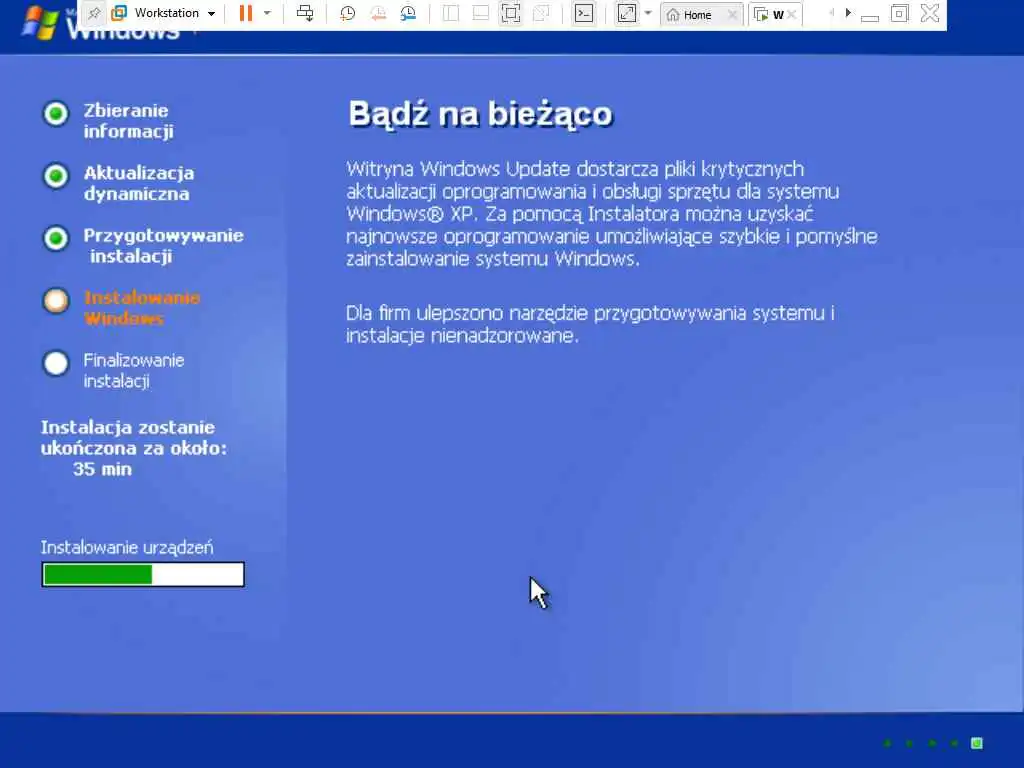Viewport: 1024px width, 768px height.
Task: Click the 'Aktualizacja dynamiczna' step text
Action: pyautogui.click(x=138, y=184)
